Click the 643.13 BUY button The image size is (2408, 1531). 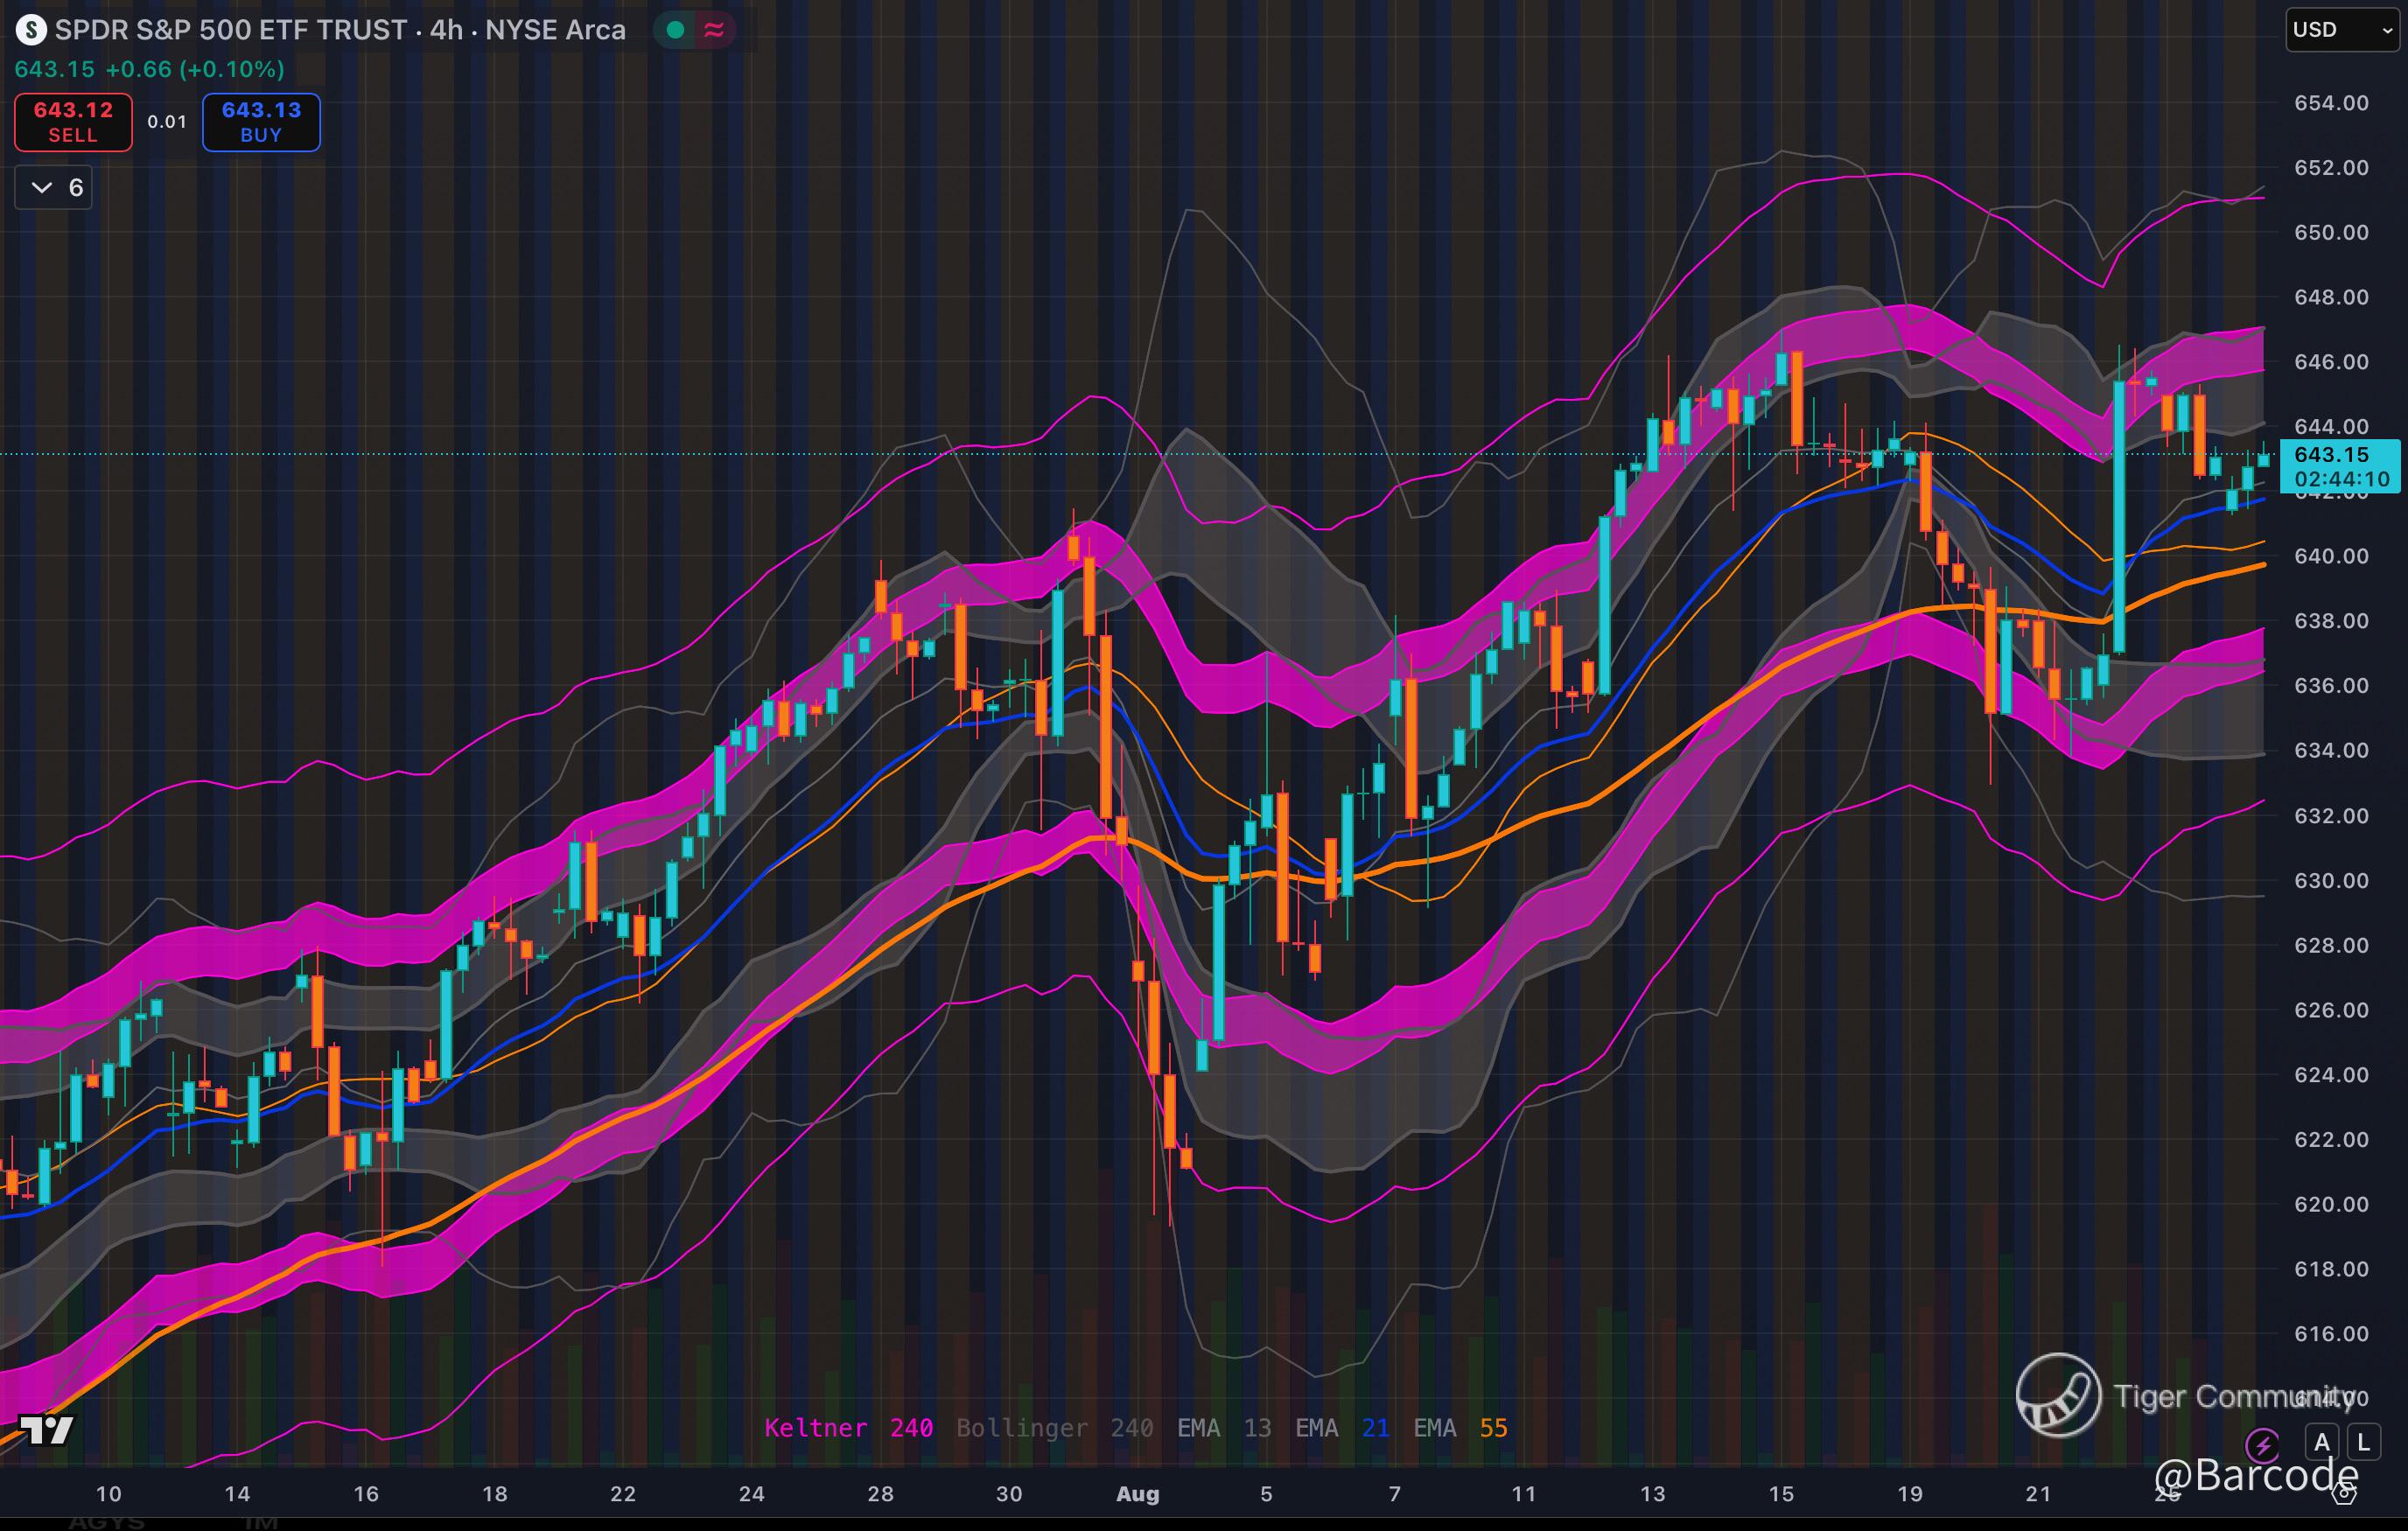(x=261, y=122)
